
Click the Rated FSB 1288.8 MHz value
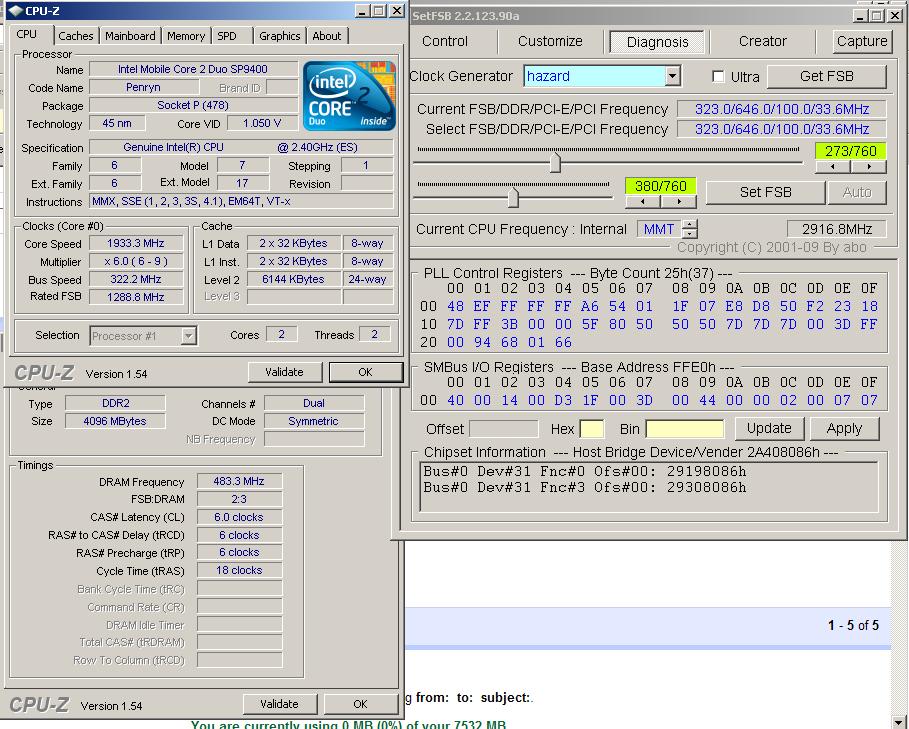tap(136, 297)
